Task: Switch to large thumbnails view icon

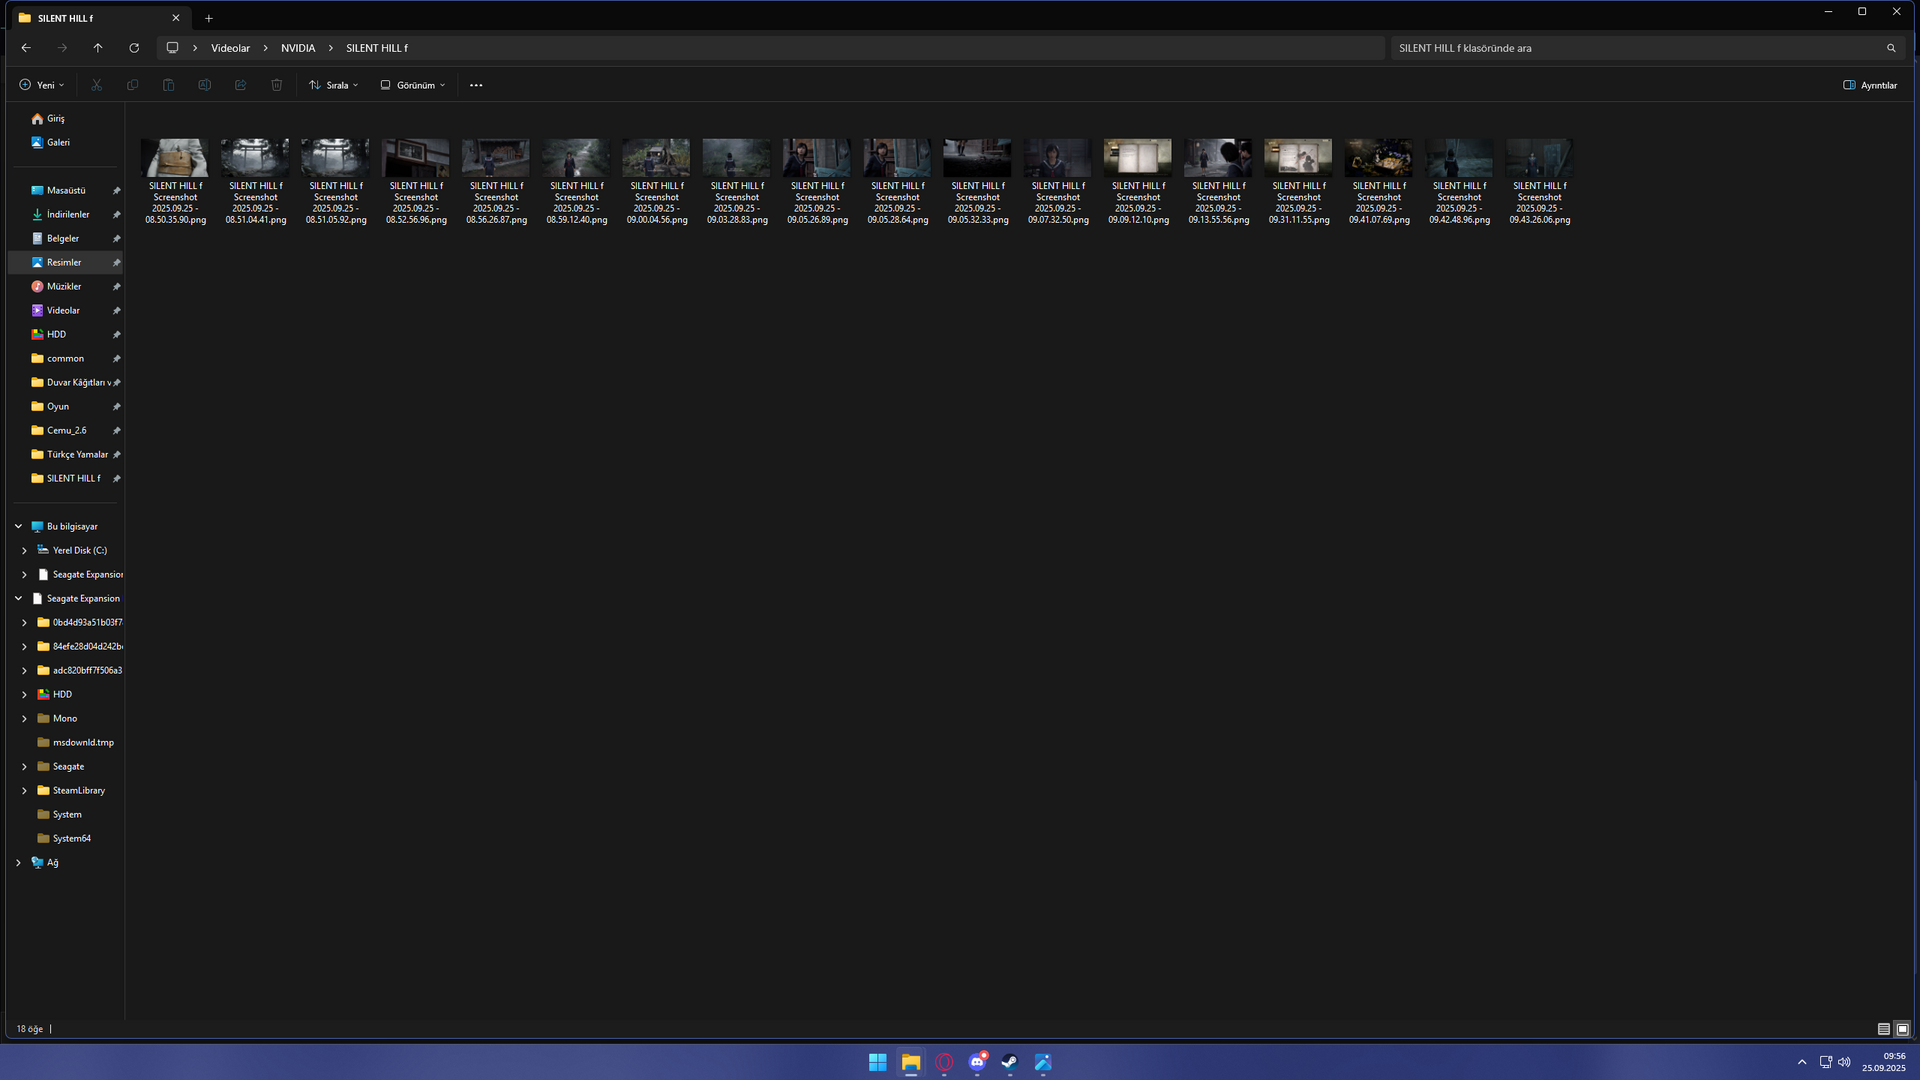Action: [1903, 1029]
